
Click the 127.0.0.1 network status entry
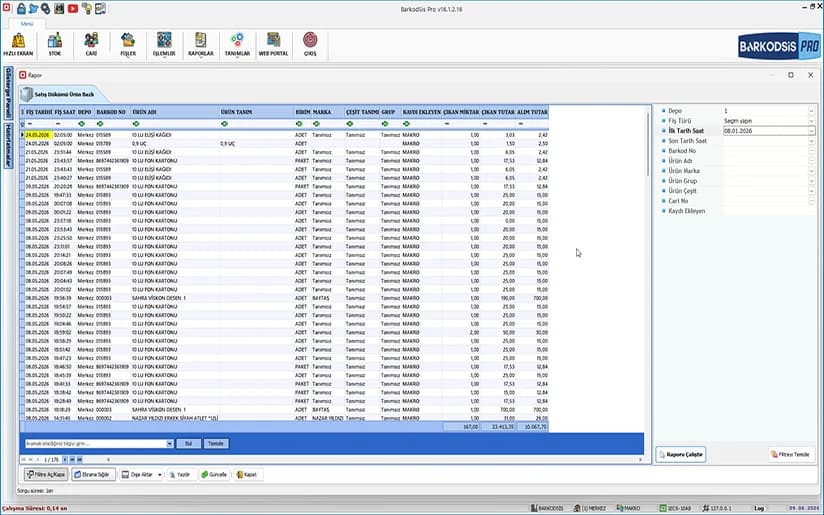tap(717, 508)
